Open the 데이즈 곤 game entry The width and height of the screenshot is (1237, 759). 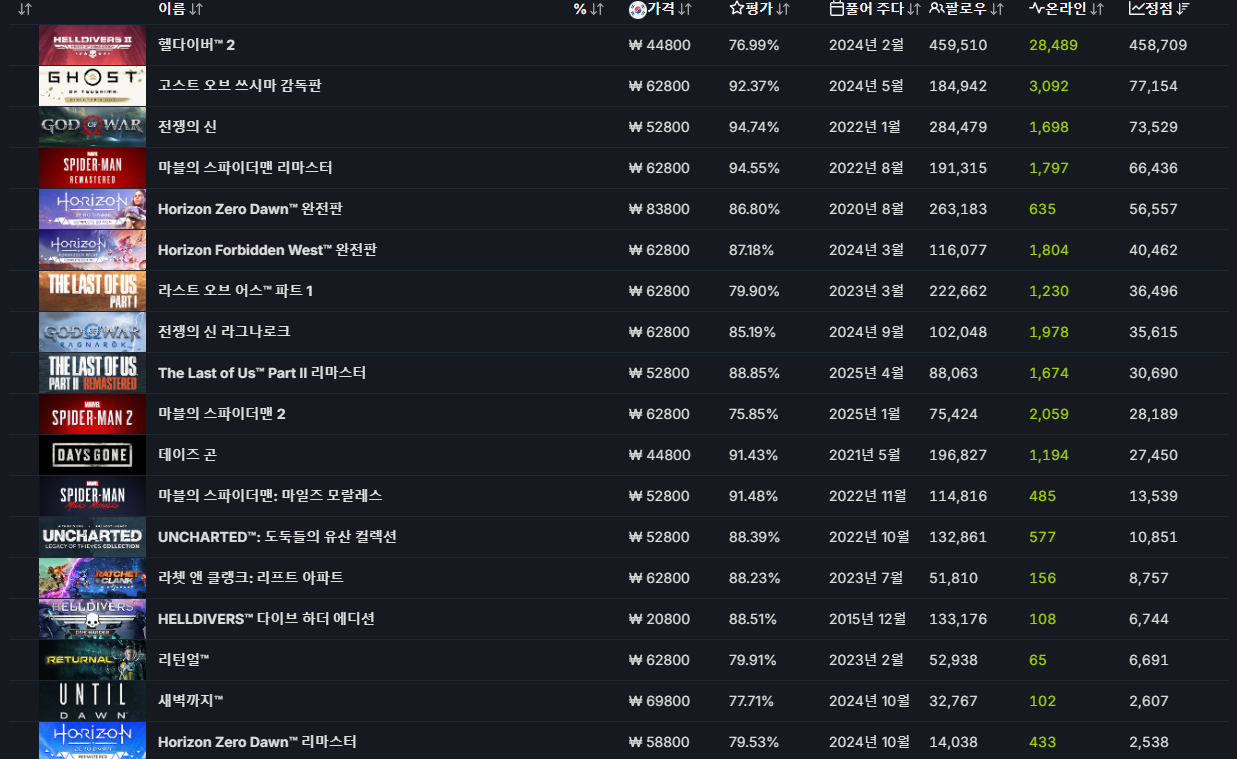(x=187, y=455)
